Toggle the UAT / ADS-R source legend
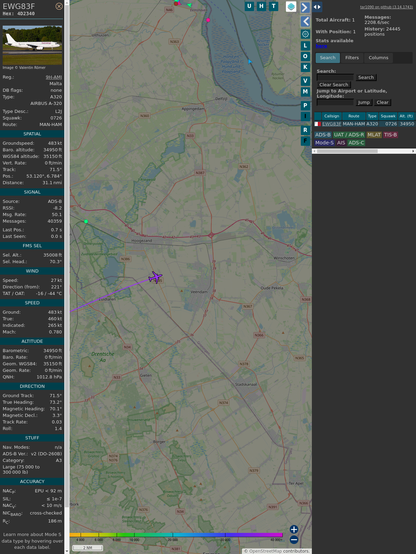Screen dimensions: 416x554 click(x=348, y=135)
